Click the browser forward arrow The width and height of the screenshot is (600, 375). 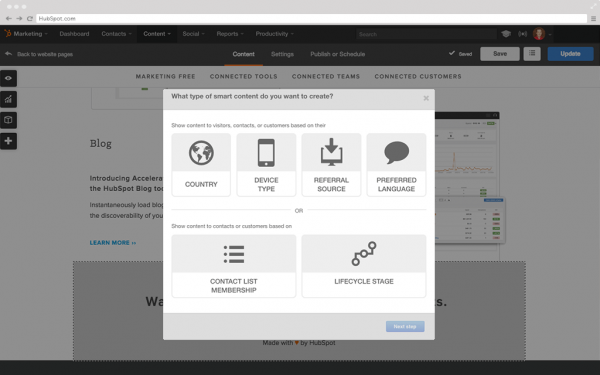tap(19, 18)
